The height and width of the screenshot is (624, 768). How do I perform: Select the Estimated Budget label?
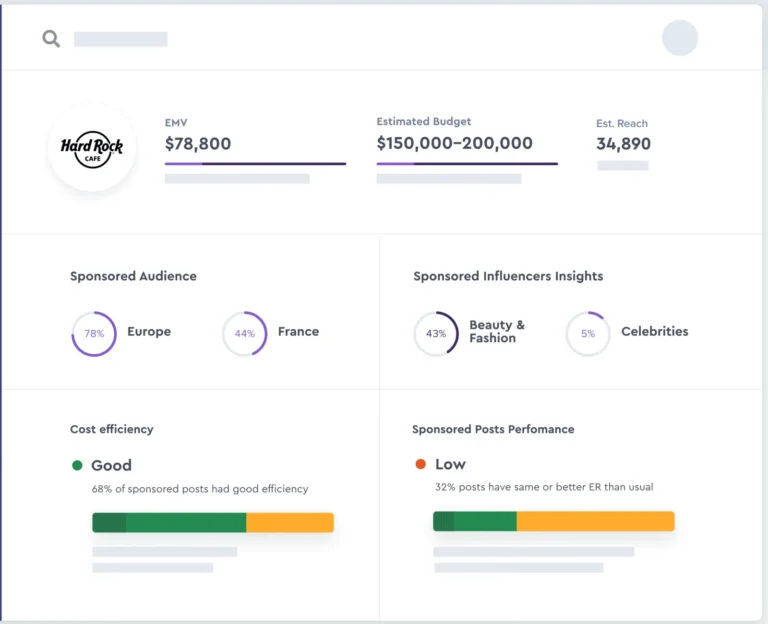click(424, 121)
